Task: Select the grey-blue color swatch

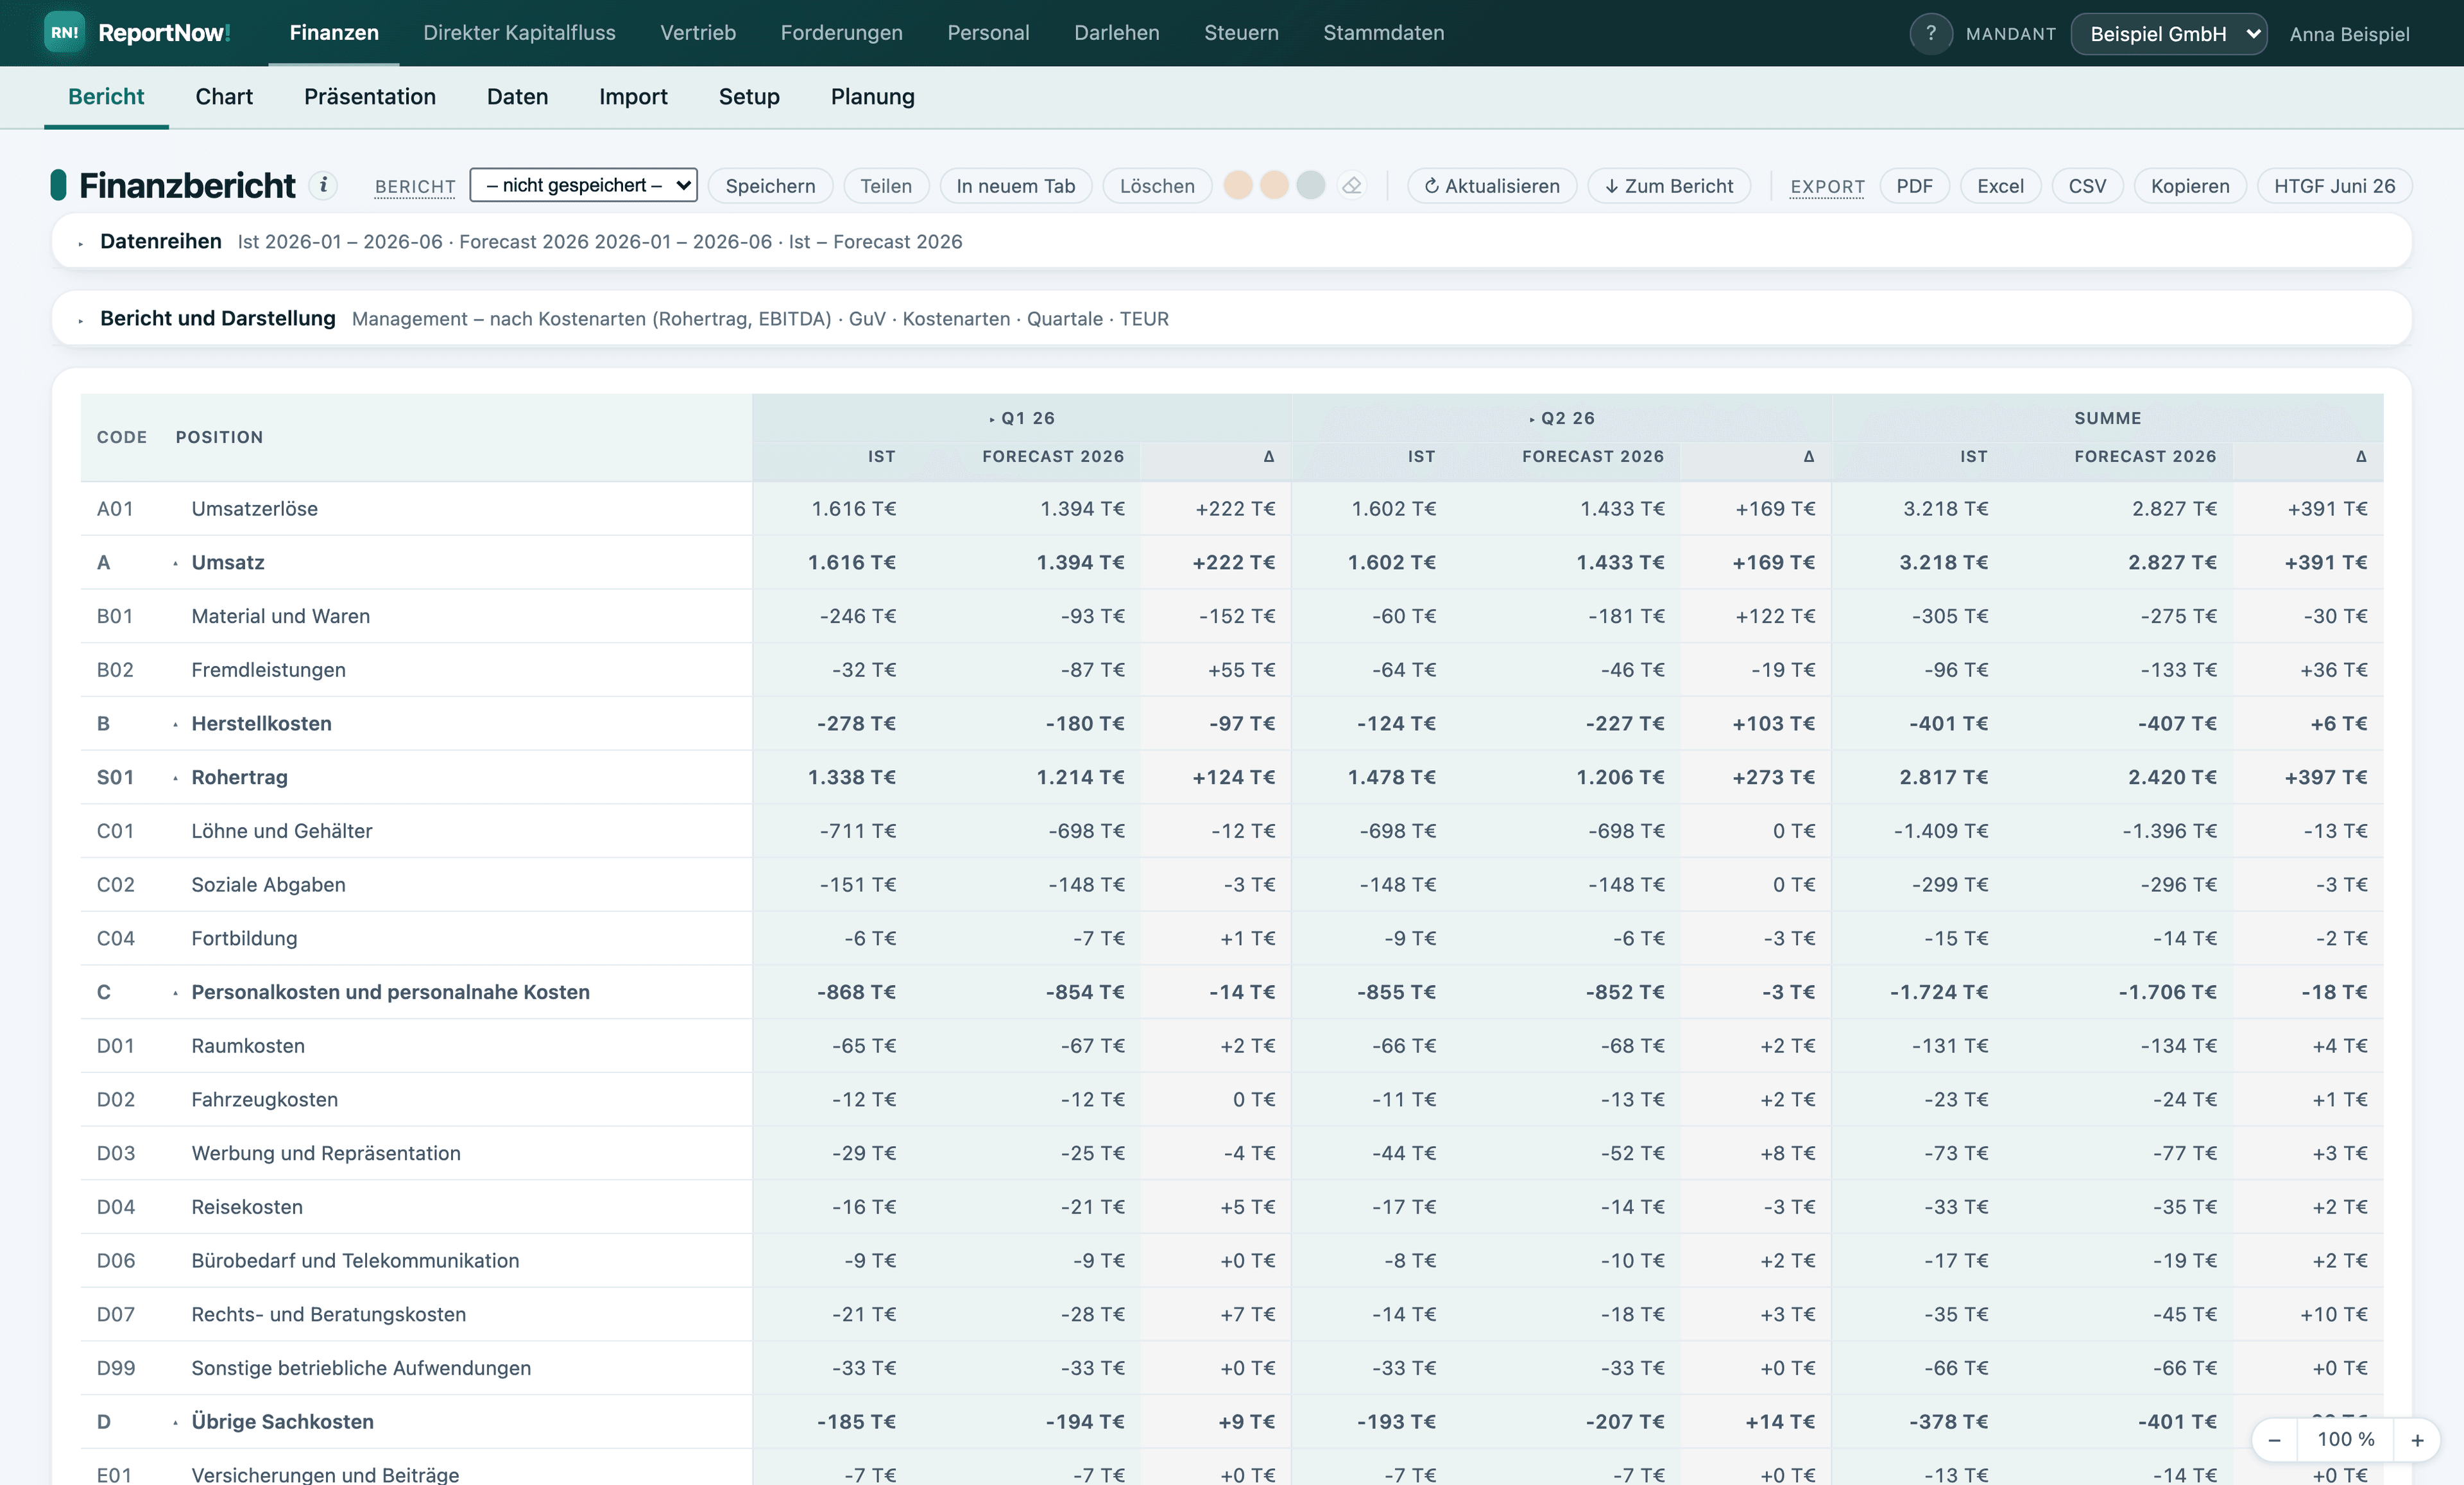Action: point(1310,185)
